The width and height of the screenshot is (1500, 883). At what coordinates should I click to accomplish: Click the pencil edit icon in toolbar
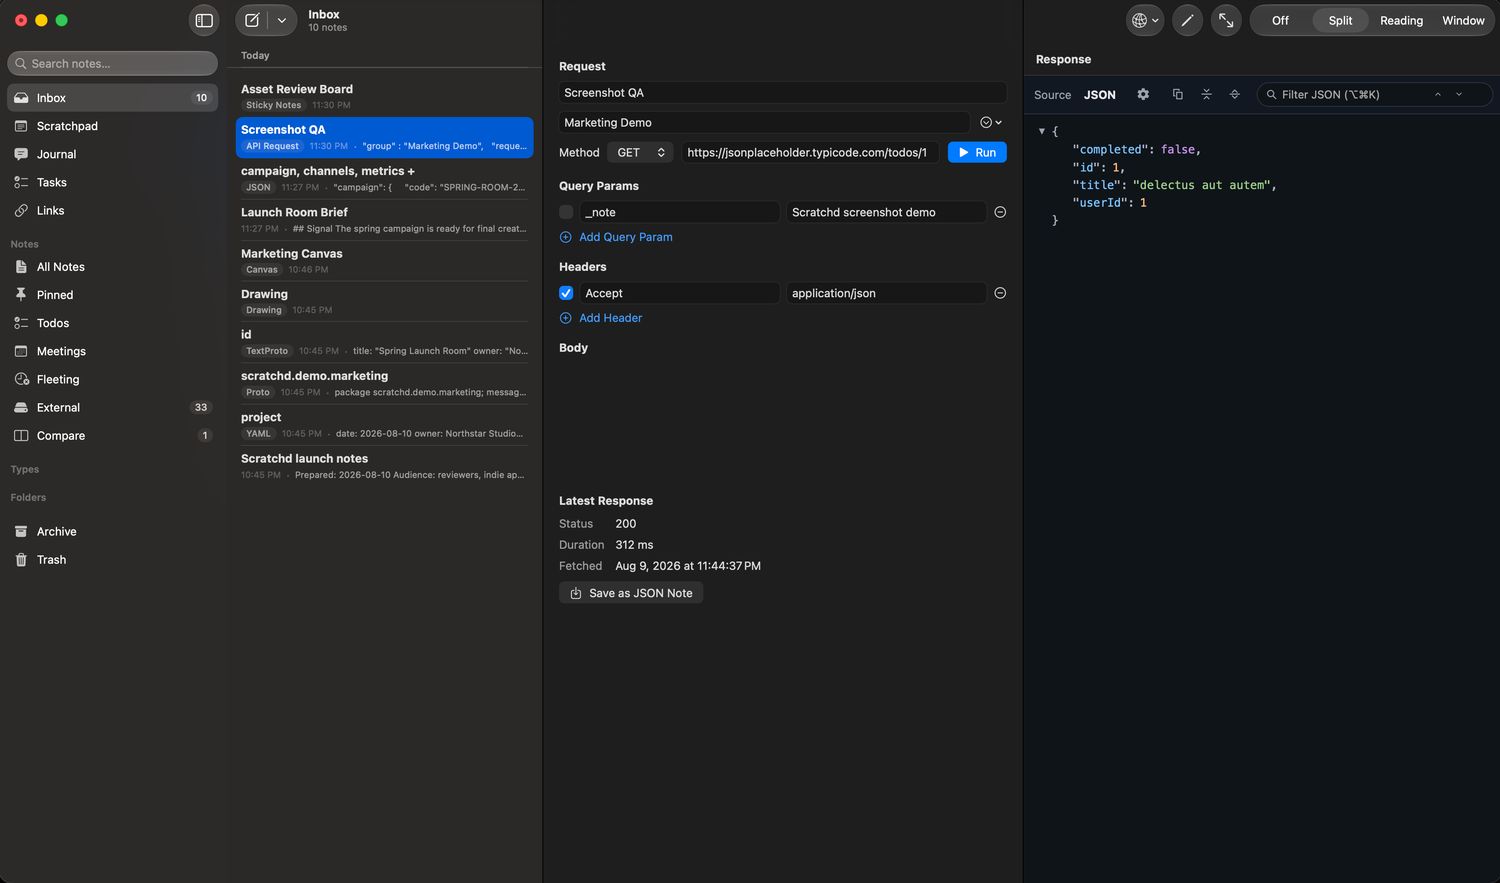pos(1187,20)
